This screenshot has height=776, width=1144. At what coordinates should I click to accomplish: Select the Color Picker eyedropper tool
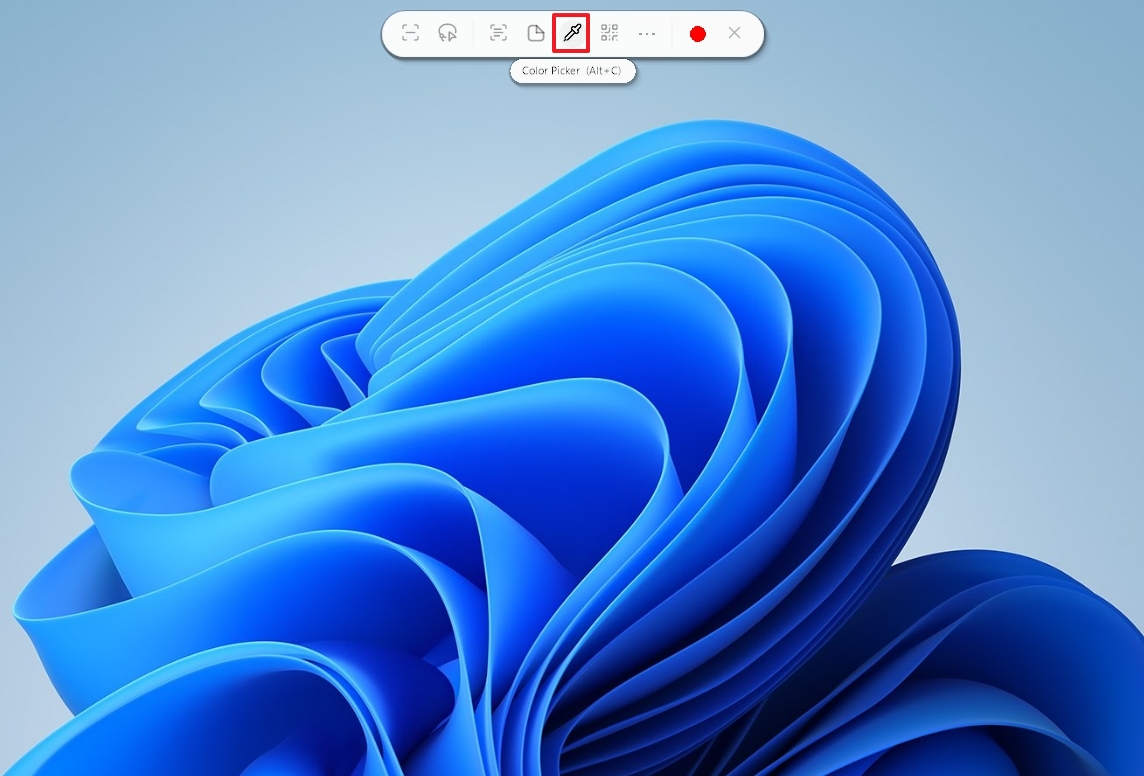point(571,33)
